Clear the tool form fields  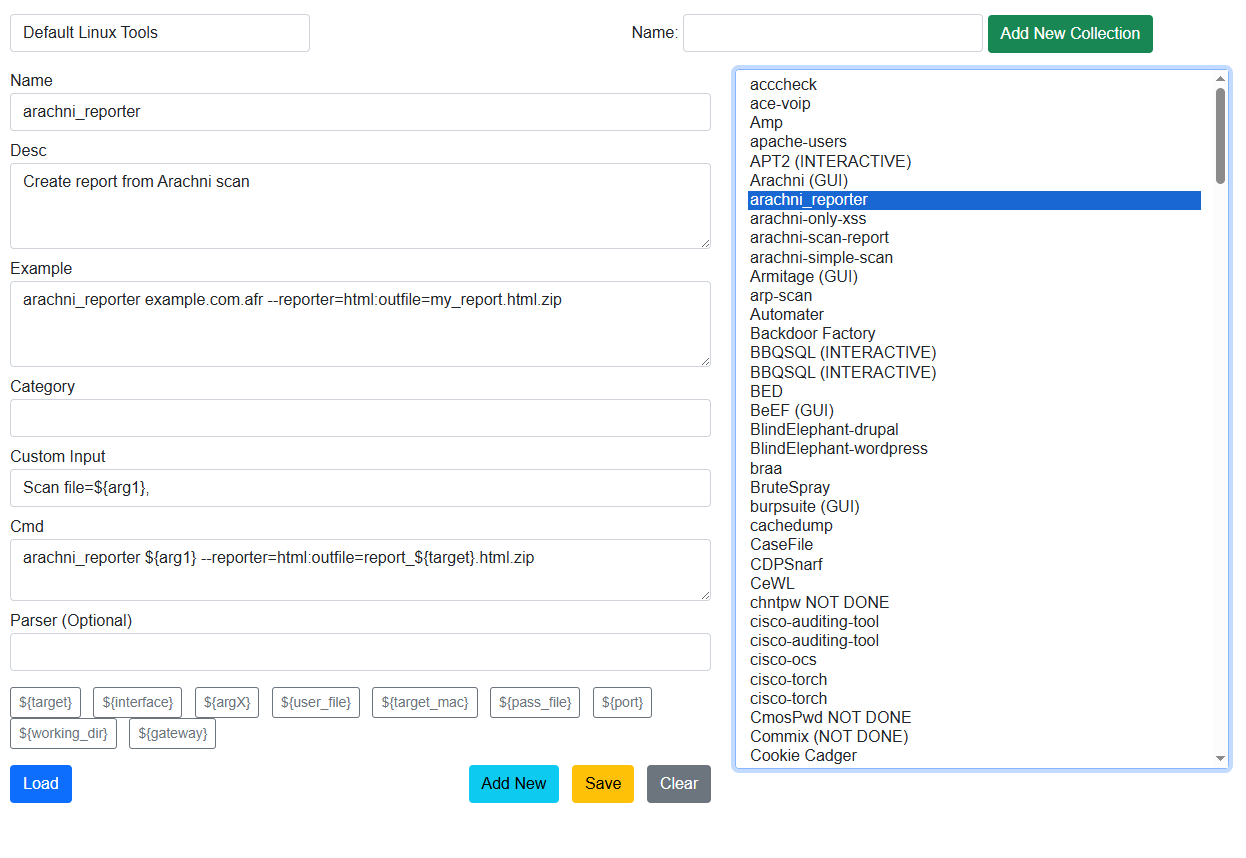tap(678, 784)
